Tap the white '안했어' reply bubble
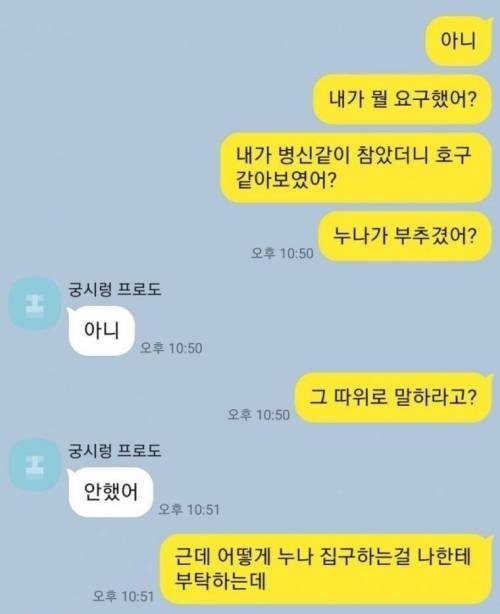500x614 pixels. click(110, 492)
